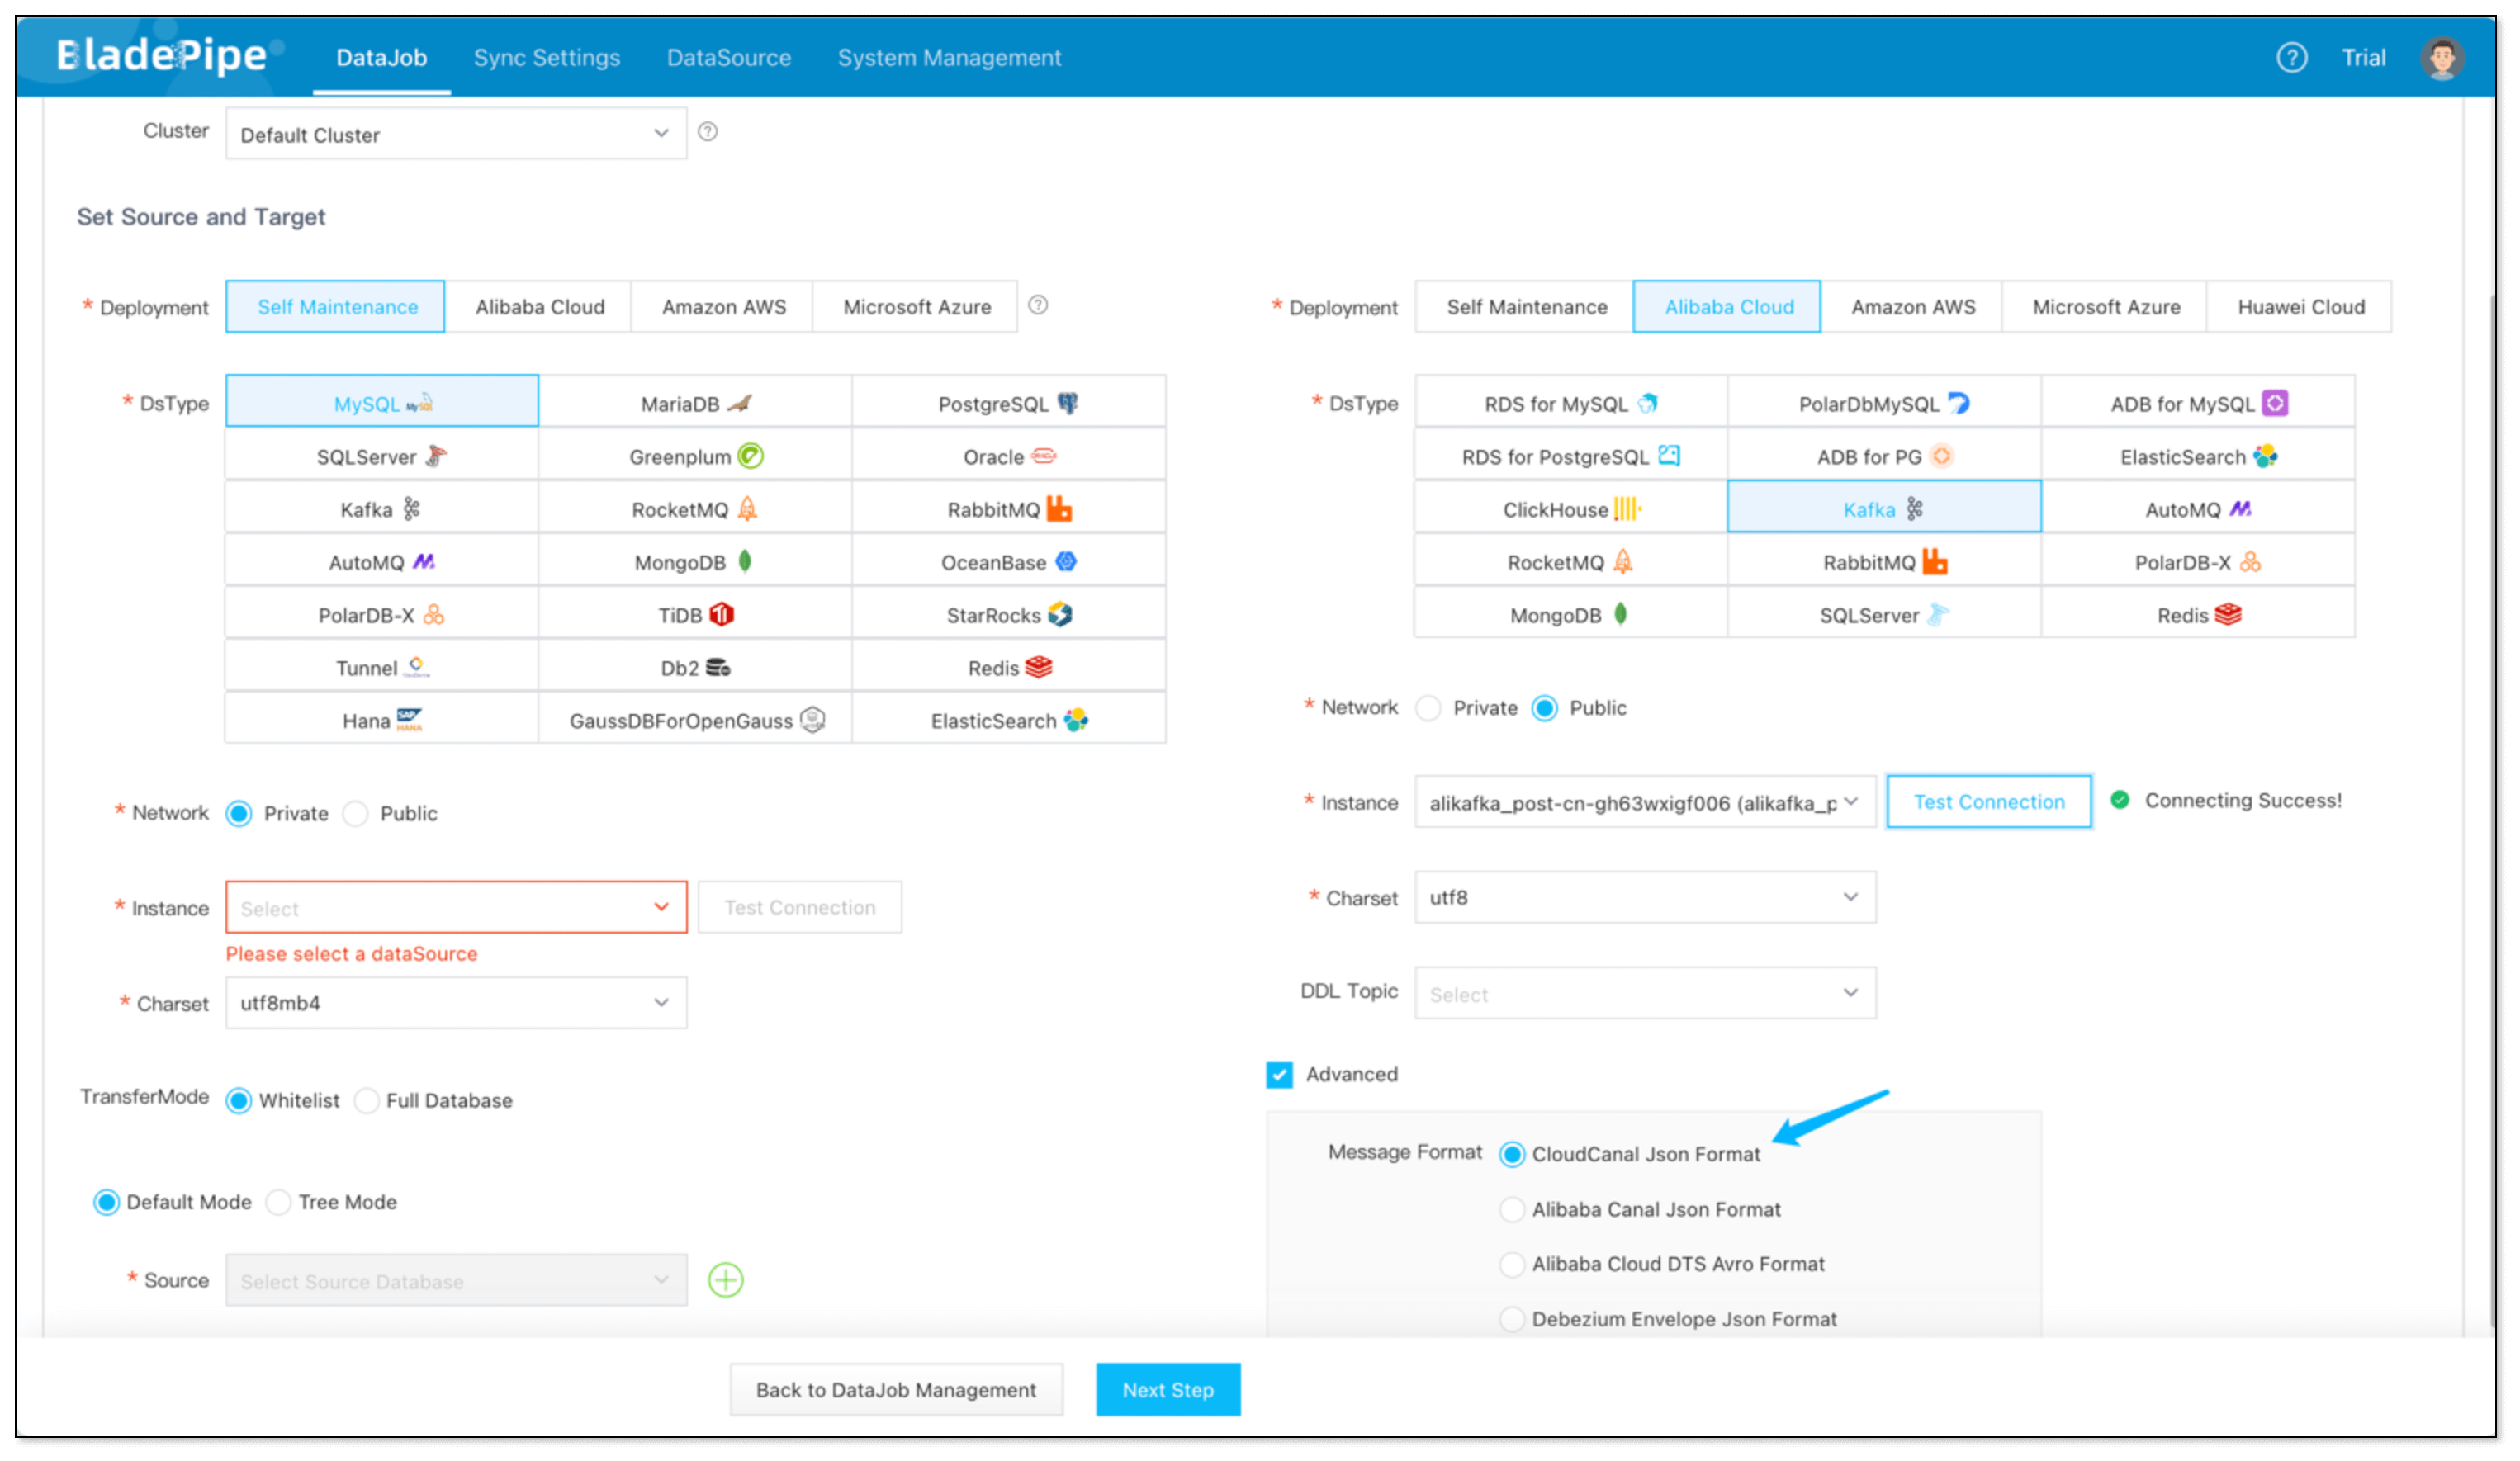The width and height of the screenshot is (2520, 1461).
Task: Click the Trial label in header
Action: pyautogui.click(x=2363, y=57)
